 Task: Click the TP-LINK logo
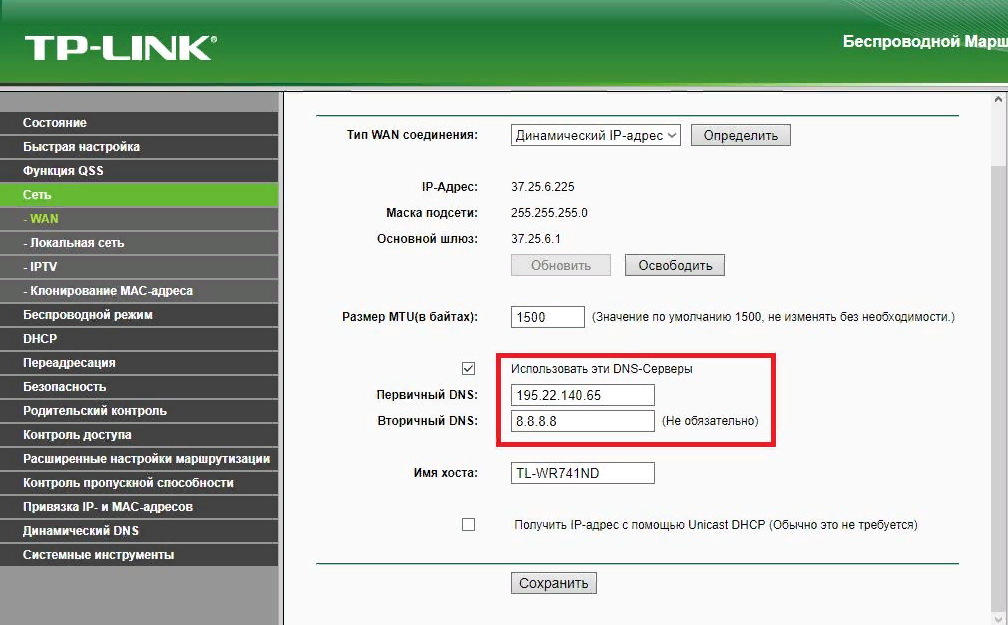(x=120, y=47)
